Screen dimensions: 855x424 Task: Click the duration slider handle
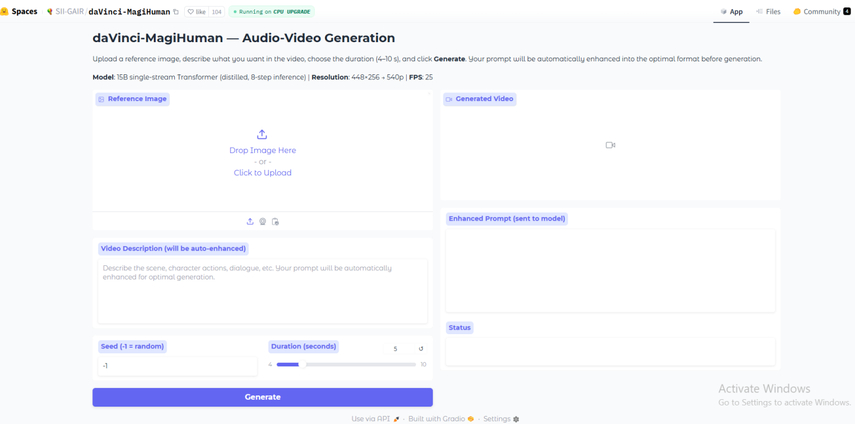point(302,365)
